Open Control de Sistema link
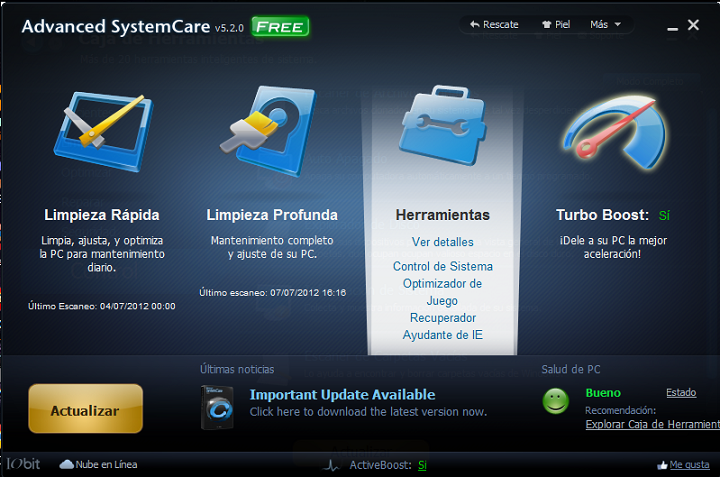 [442, 267]
